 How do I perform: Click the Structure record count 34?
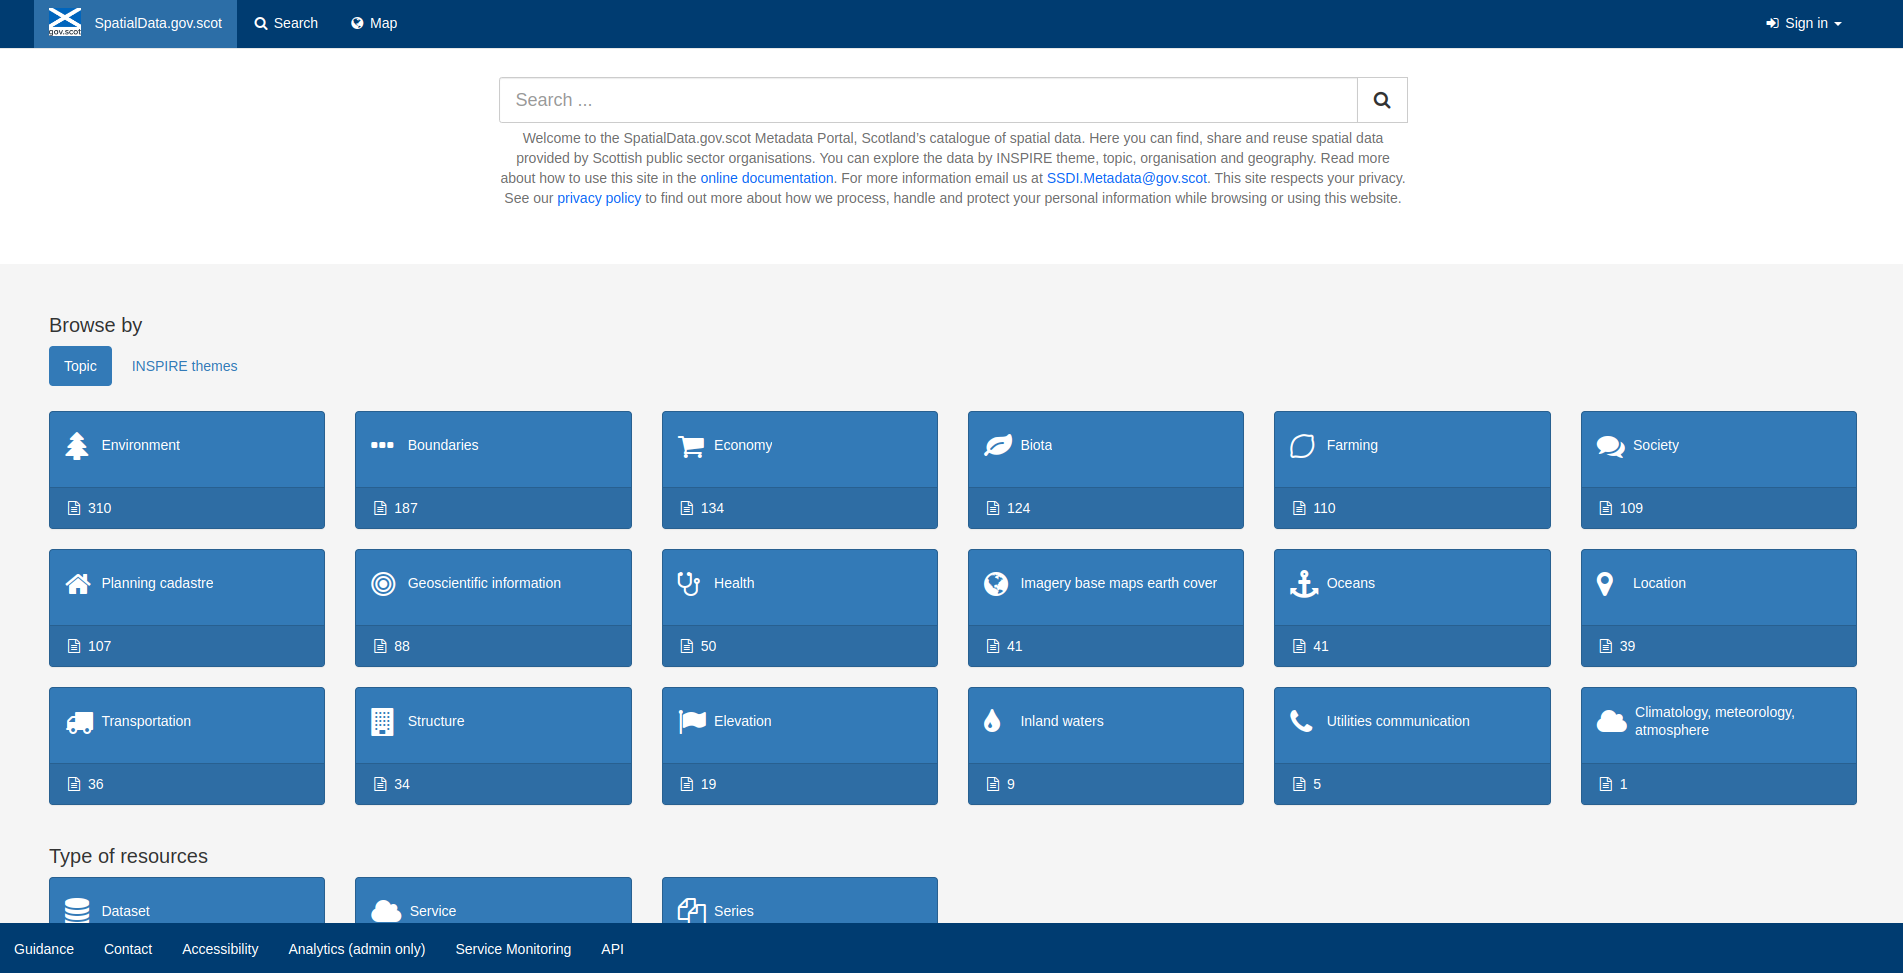click(x=402, y=784)
